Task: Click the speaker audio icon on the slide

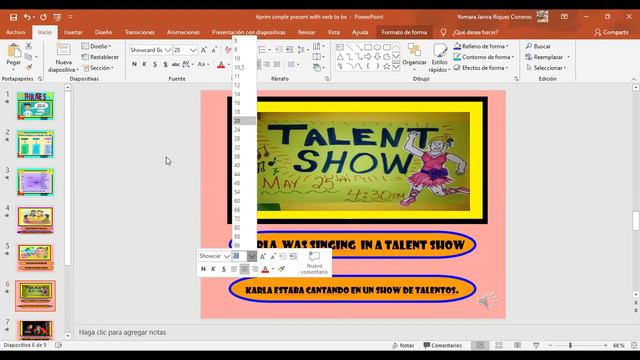Action: (487, 301)
